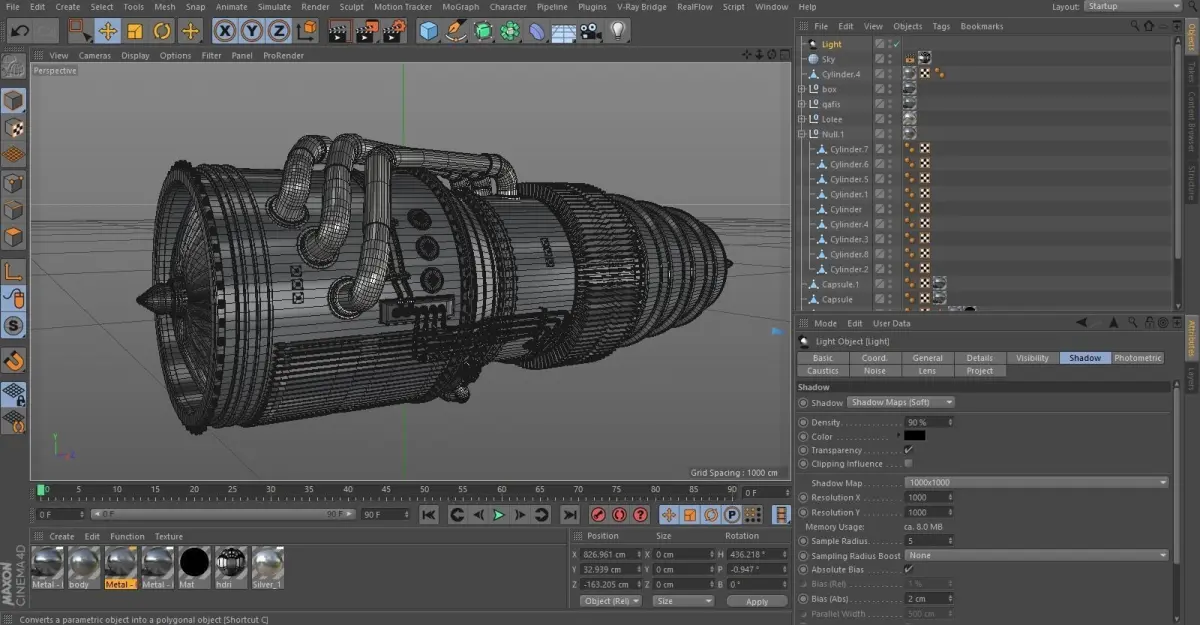The width and height of the screenshot is (1200, 625).
Task: Enable Clipping Influence checkbox
Action: (x=908, y=464)
